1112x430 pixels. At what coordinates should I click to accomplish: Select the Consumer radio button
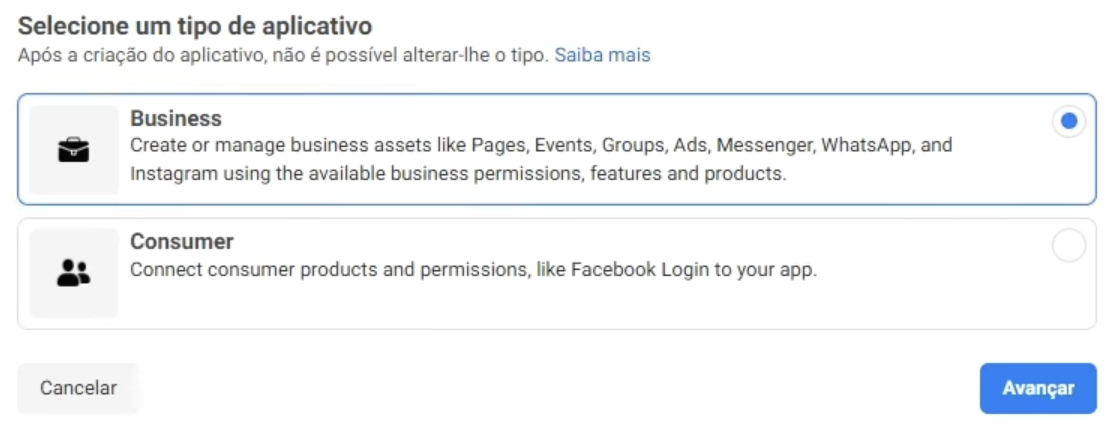click(x=1068, y=246)
